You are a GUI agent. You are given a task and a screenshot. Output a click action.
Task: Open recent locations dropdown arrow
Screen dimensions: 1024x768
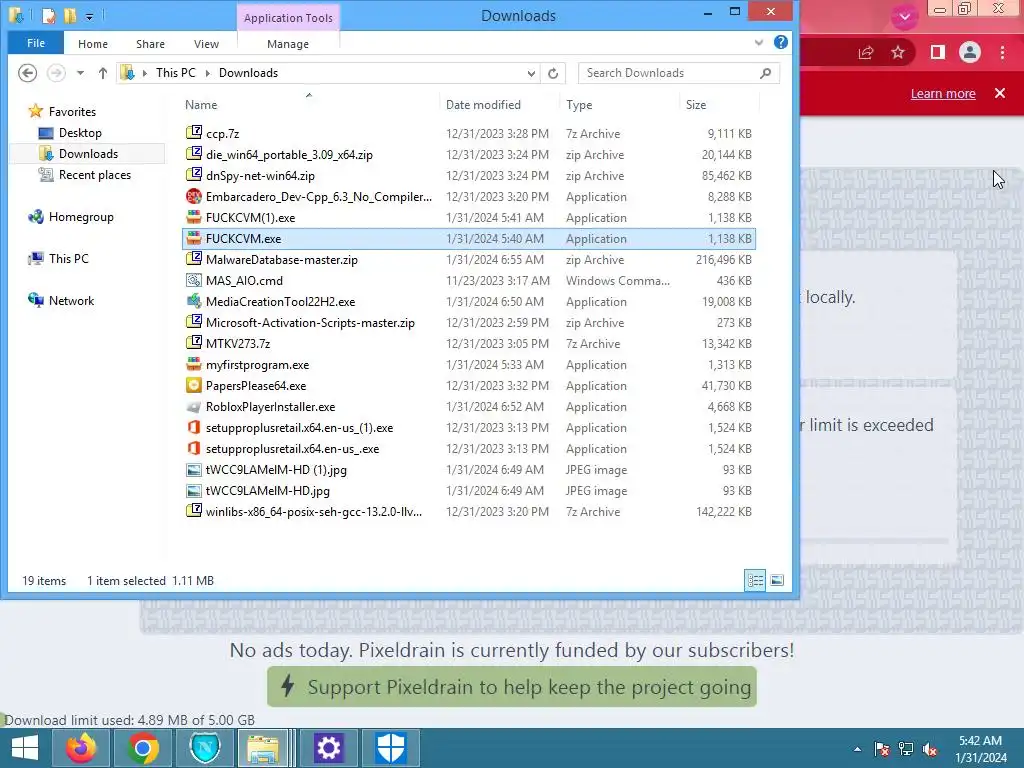tap(80, 73)
